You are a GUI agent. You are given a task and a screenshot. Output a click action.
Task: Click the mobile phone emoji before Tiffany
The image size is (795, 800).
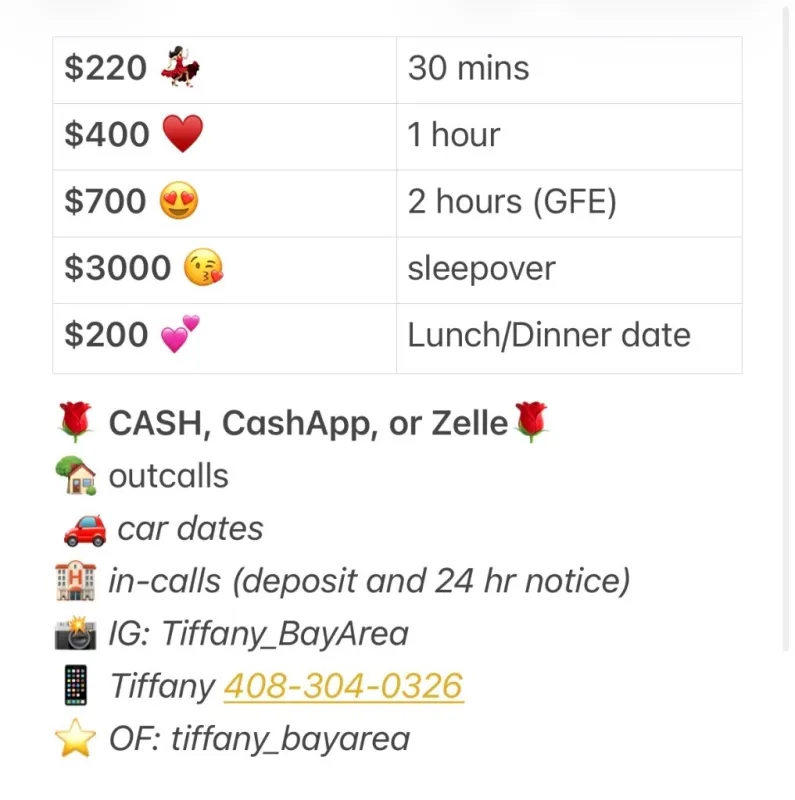point(76,687)
